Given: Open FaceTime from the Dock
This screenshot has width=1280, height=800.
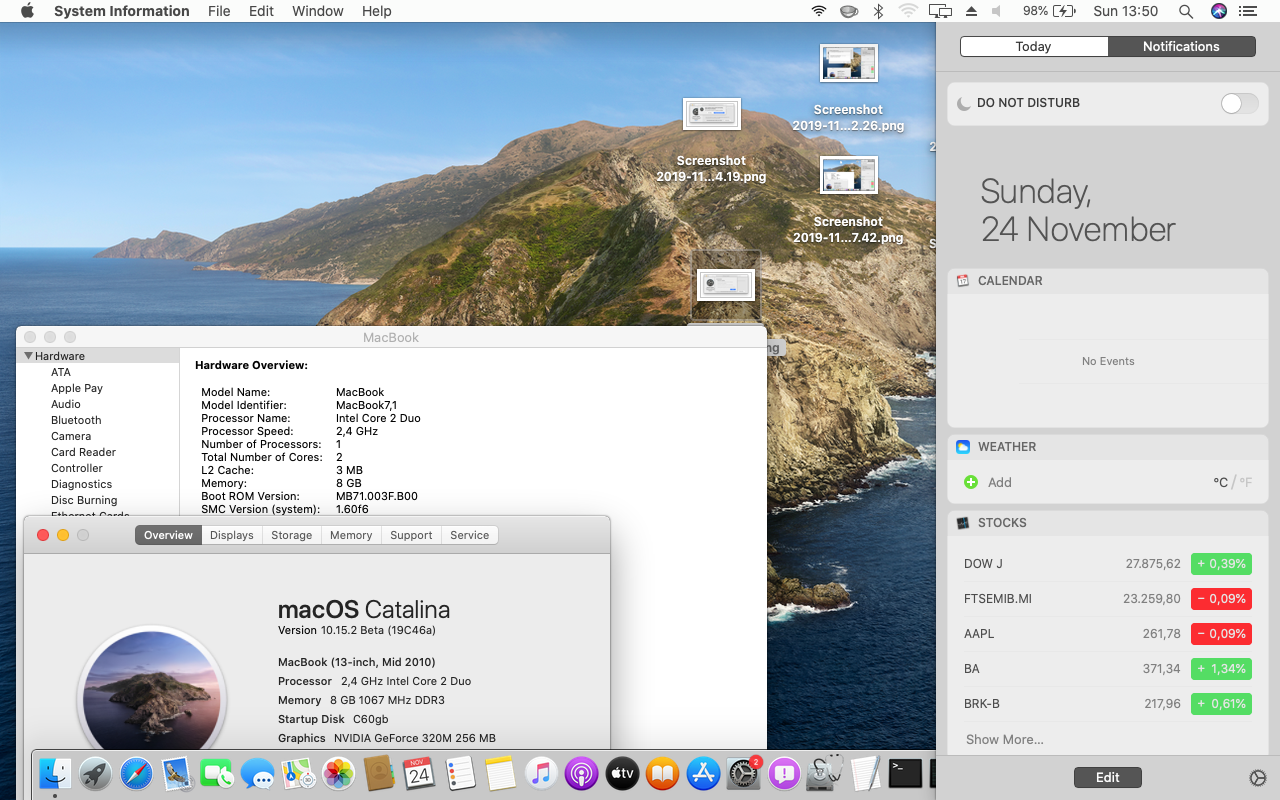Looking at the screenshot, I should [x=217, y=773].
